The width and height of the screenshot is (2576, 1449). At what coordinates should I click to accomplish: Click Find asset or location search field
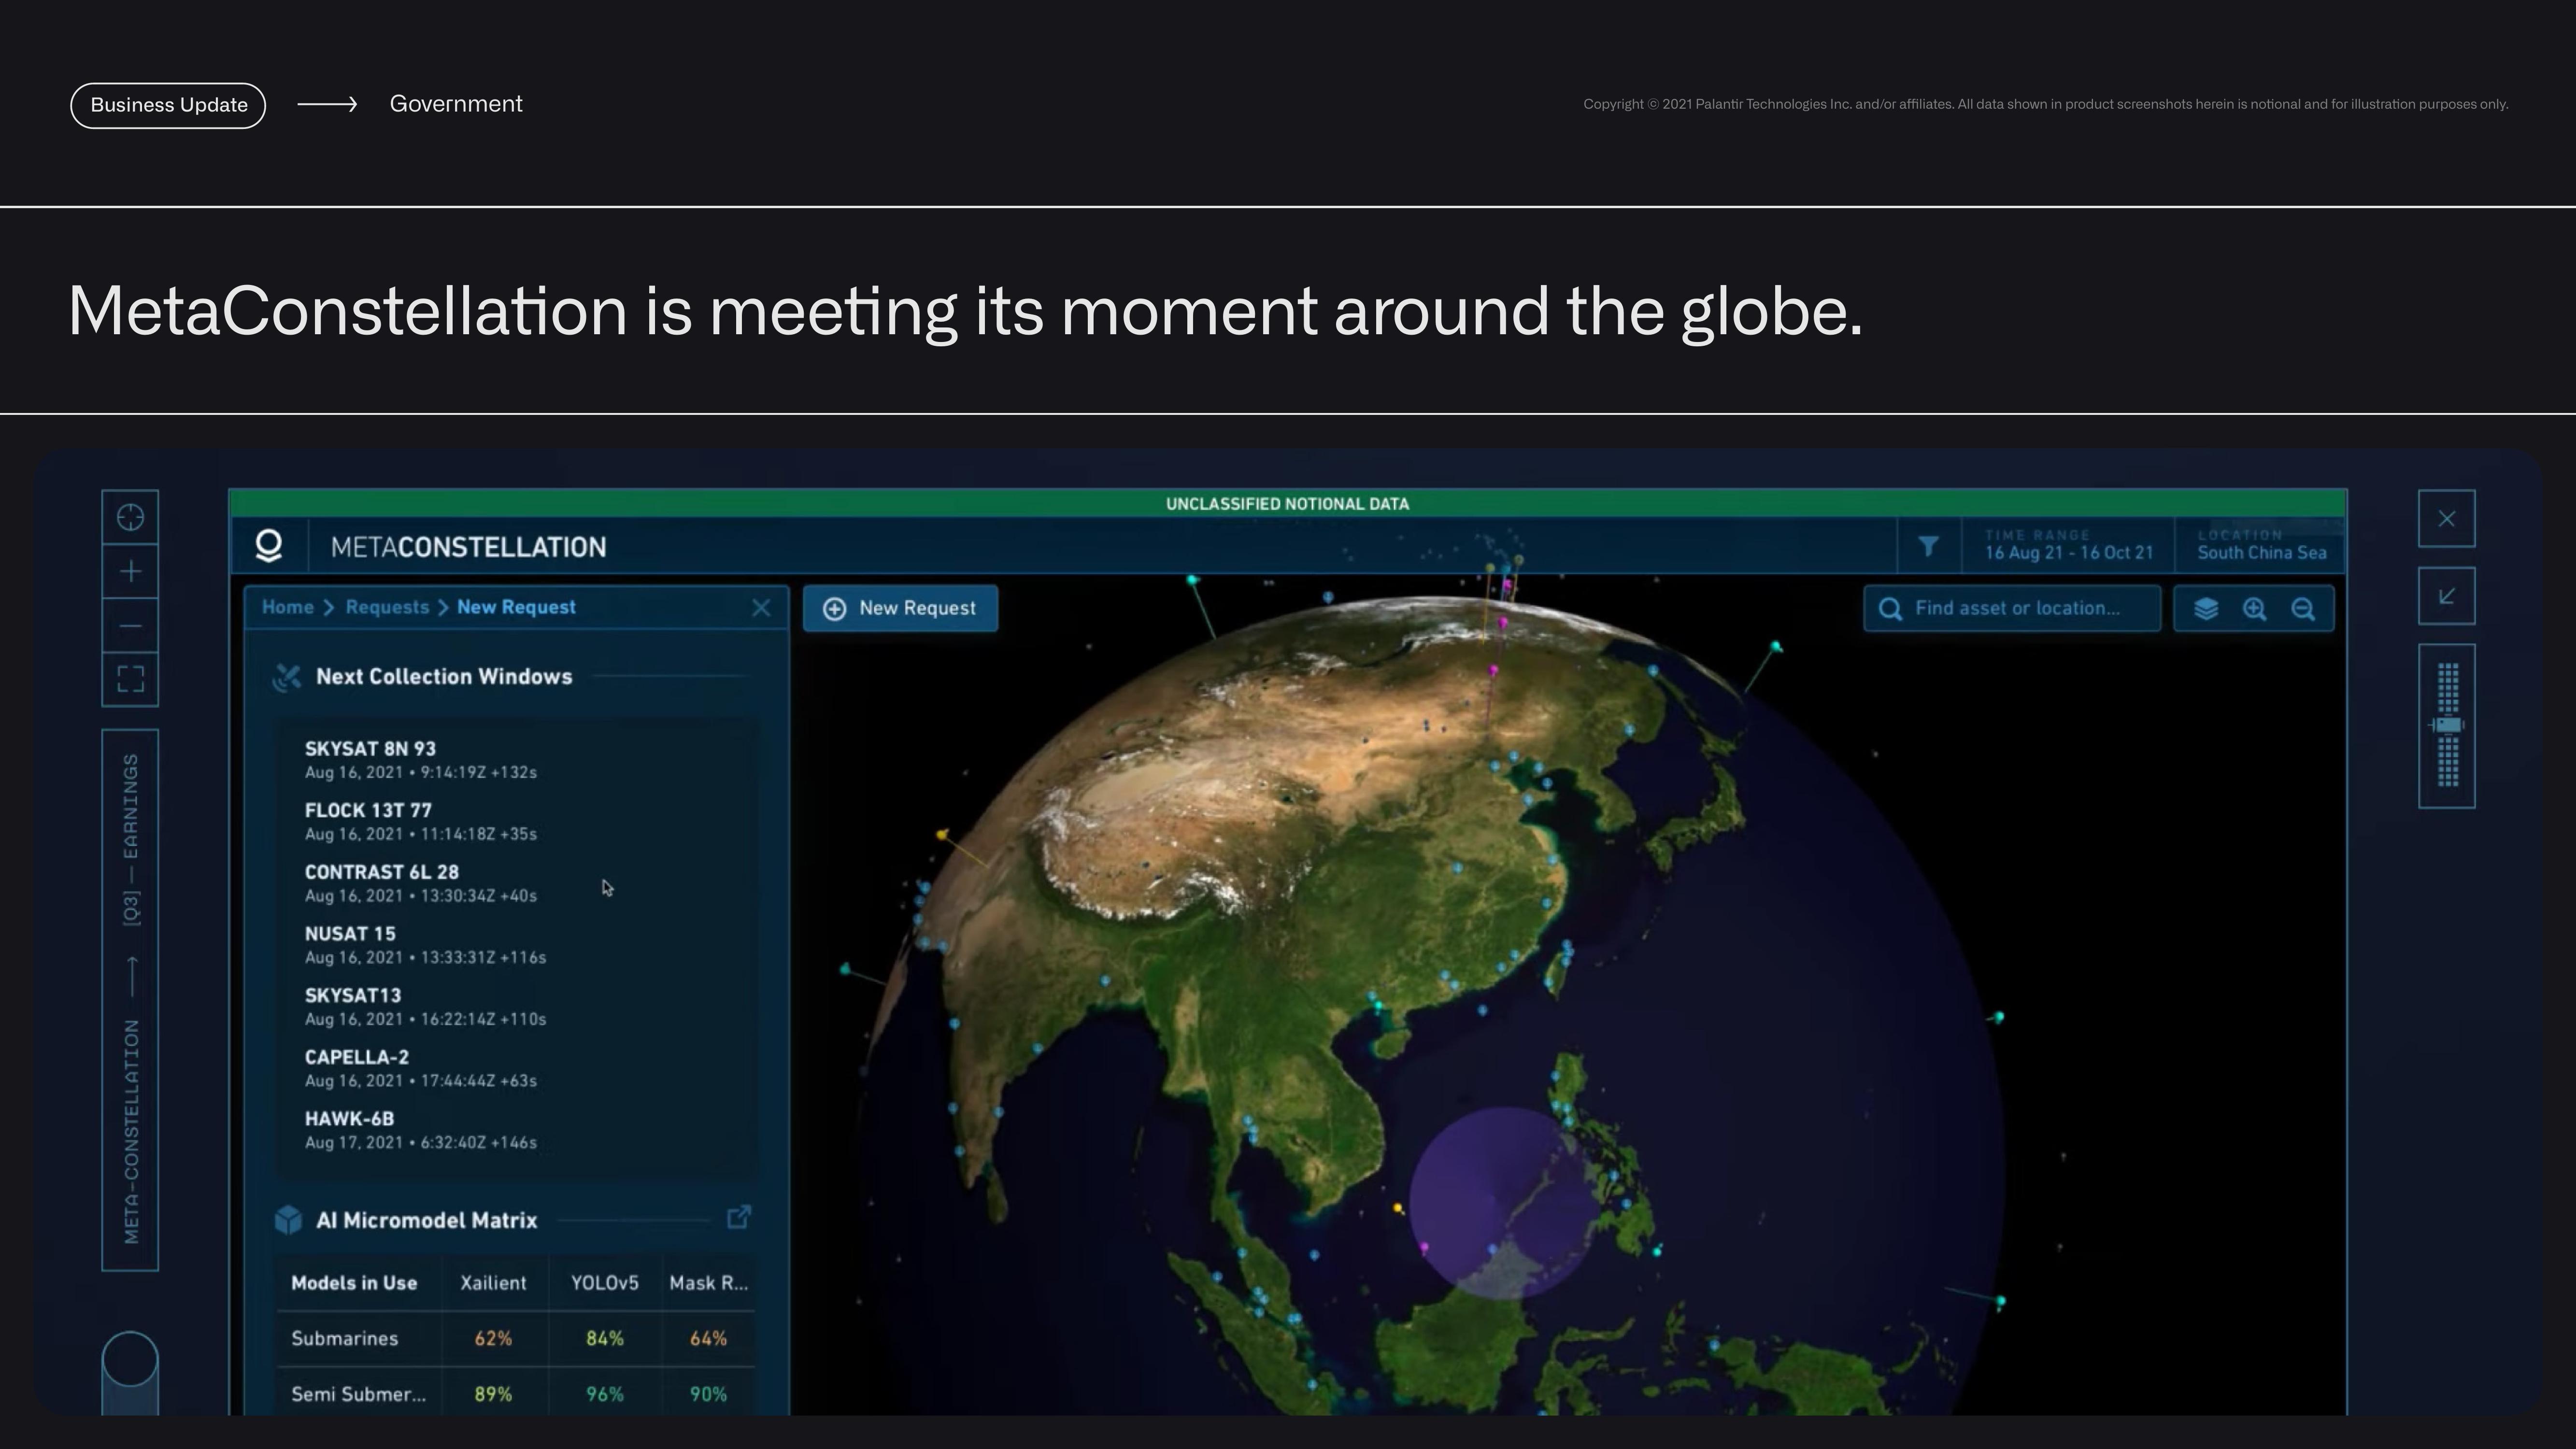pos(2015,607)
